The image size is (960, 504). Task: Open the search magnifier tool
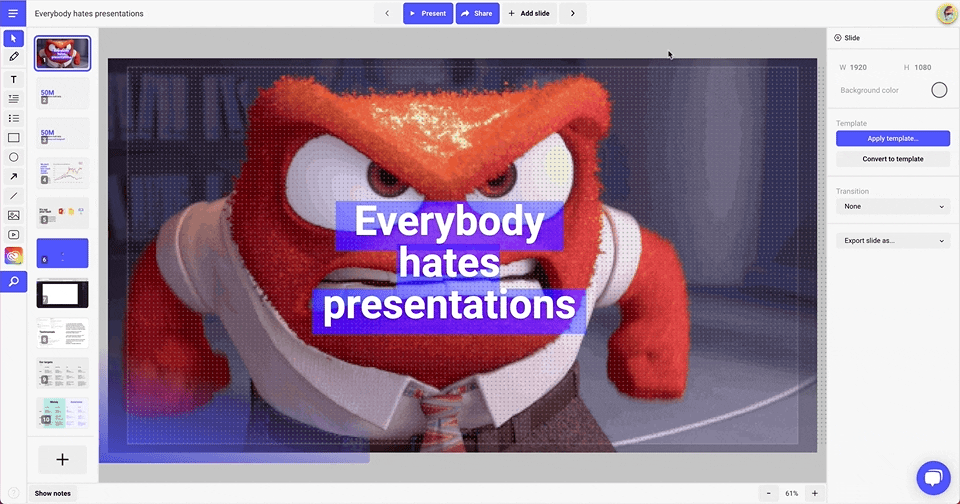coord(13,282)
